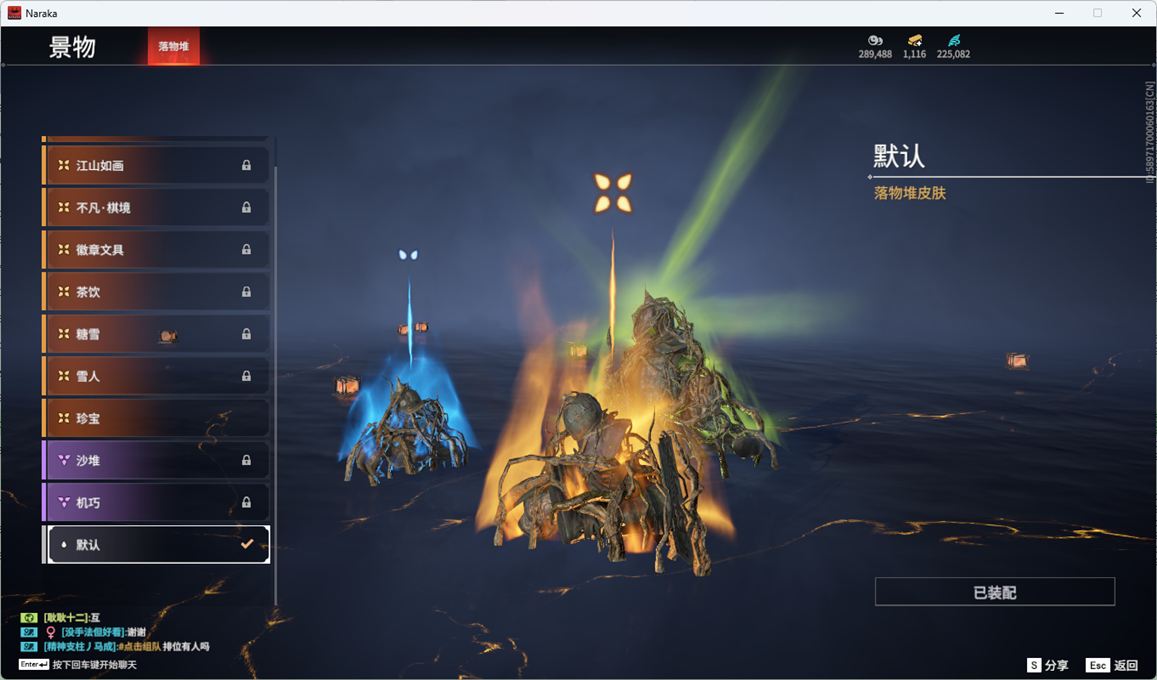Click the lock icon on 沙堆
This screenshot has height=680, width=1157.
pyautogui.click(x=246, y=459)
